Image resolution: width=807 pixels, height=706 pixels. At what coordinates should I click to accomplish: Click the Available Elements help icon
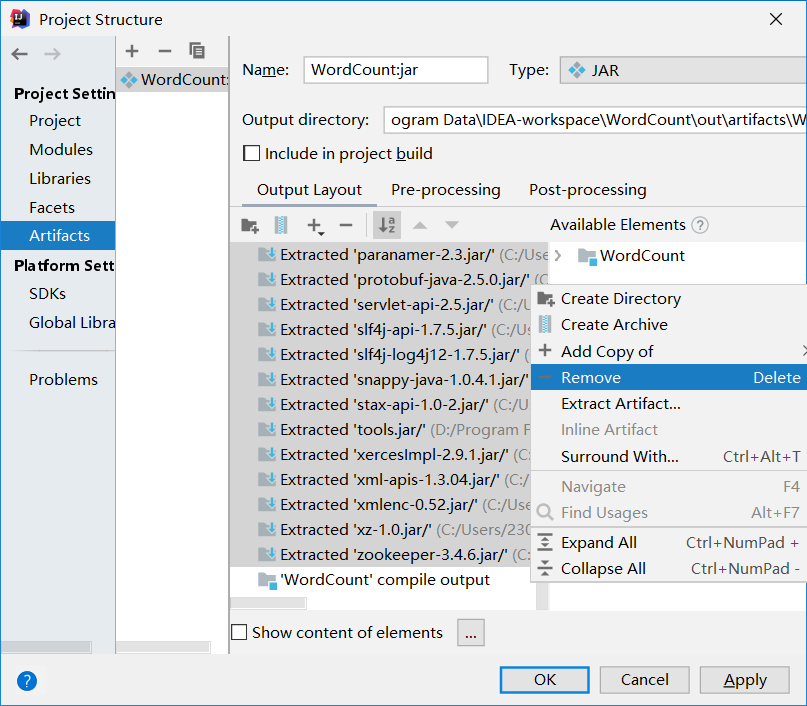(x=700, y=225)
